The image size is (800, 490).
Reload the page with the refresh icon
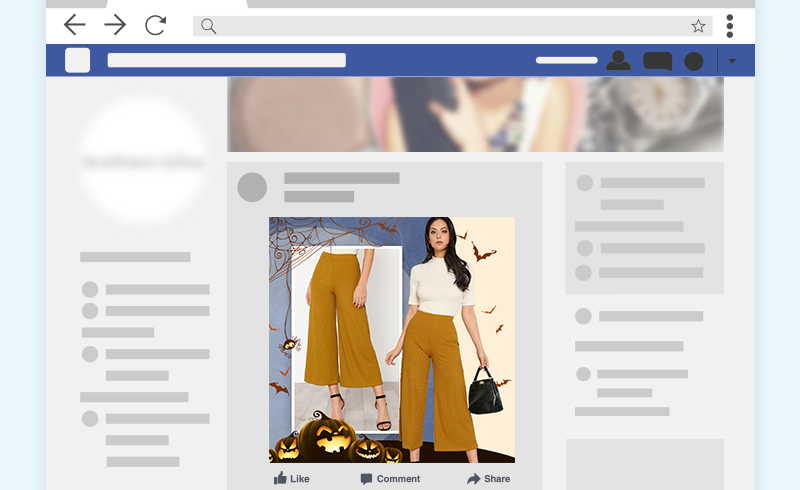(x=155, y=25)
